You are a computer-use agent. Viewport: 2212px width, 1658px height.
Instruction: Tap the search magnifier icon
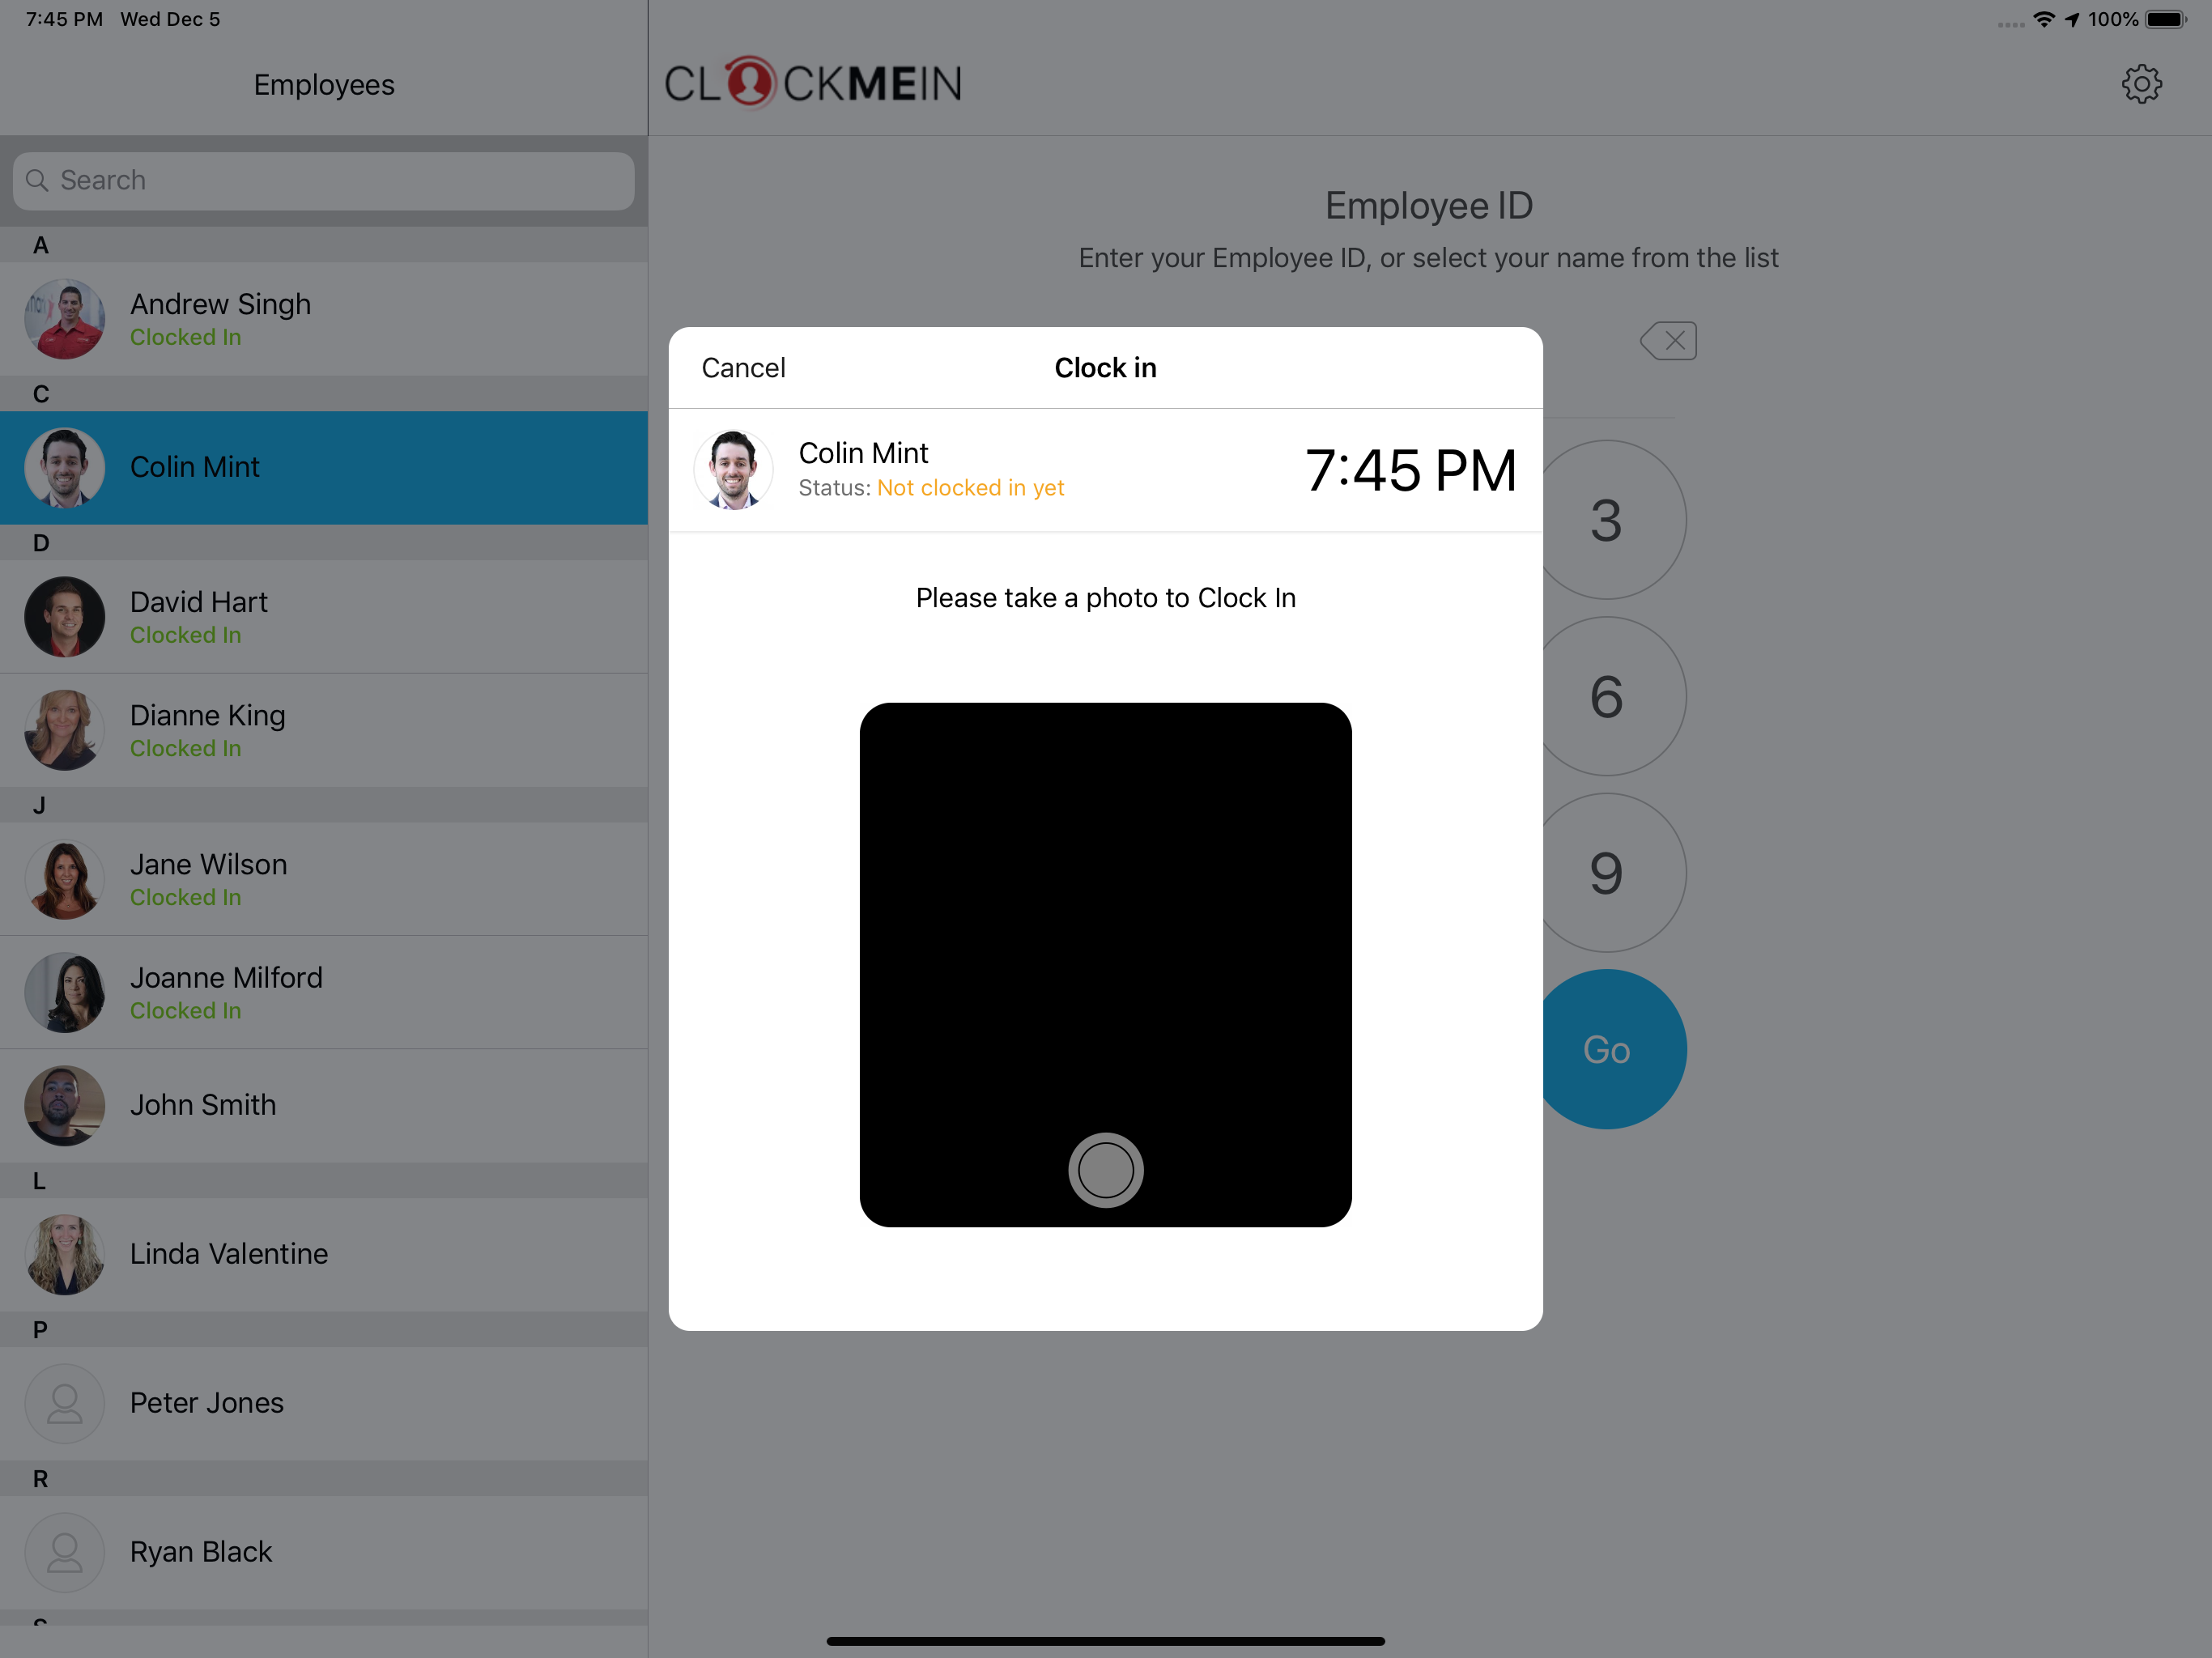[37, 180]
